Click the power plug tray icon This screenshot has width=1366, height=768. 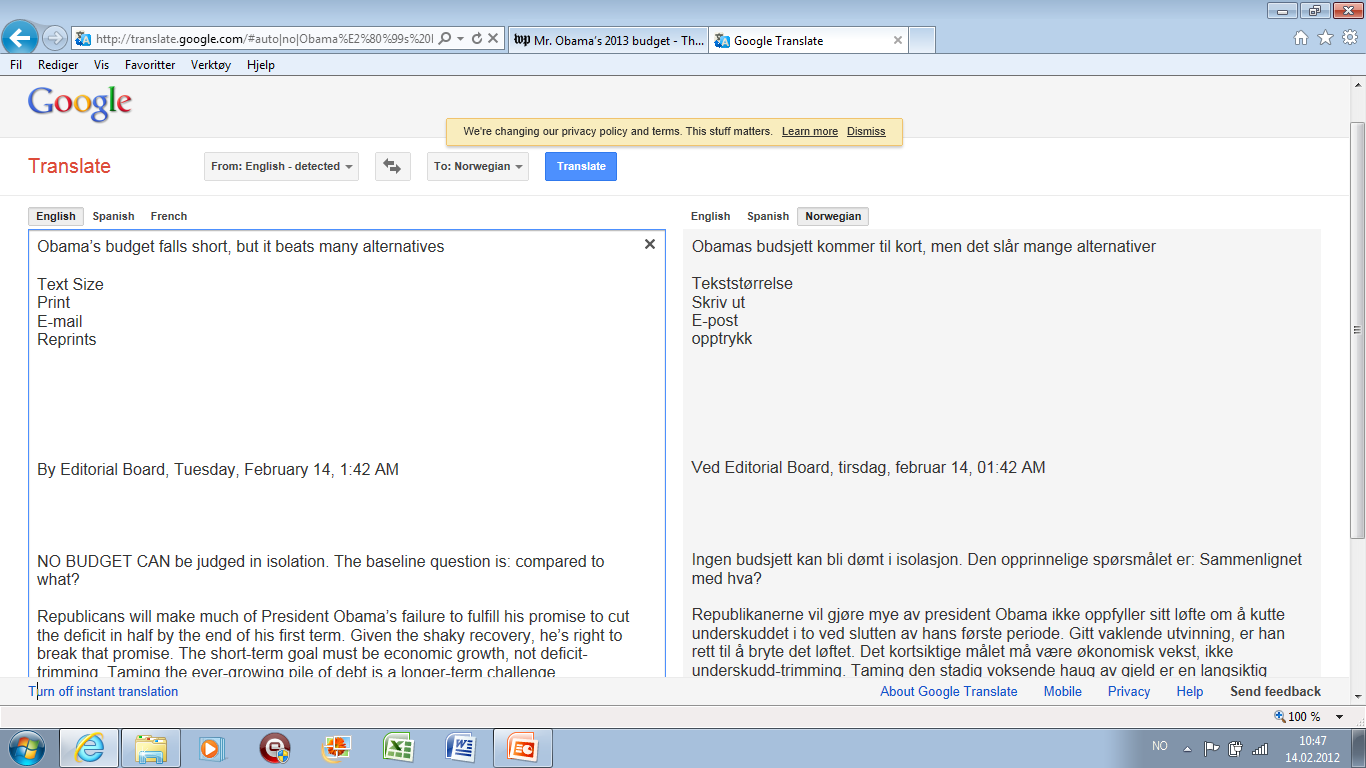[x=1235, y=747]
